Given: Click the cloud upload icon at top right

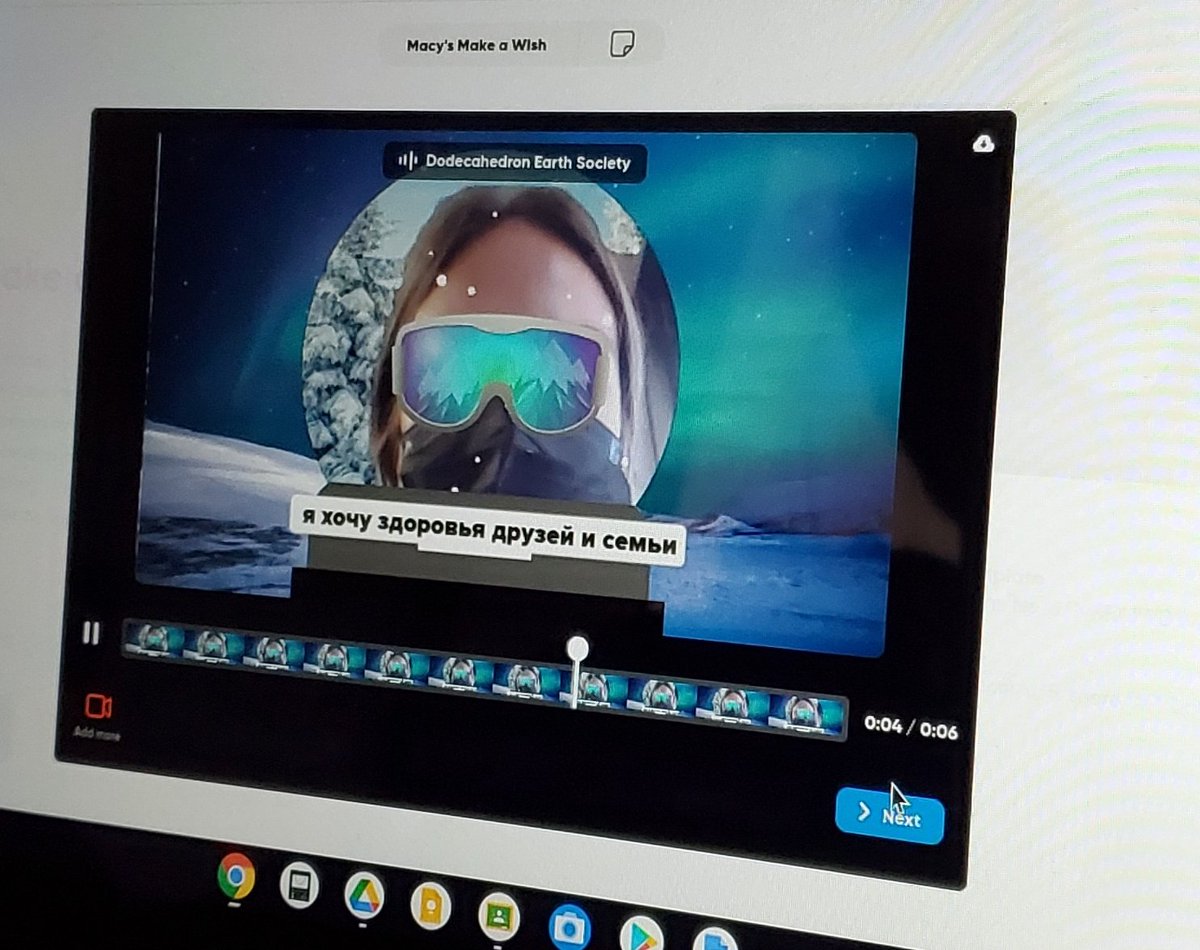Looking at the screenshot, I should (x=983, y=144).
